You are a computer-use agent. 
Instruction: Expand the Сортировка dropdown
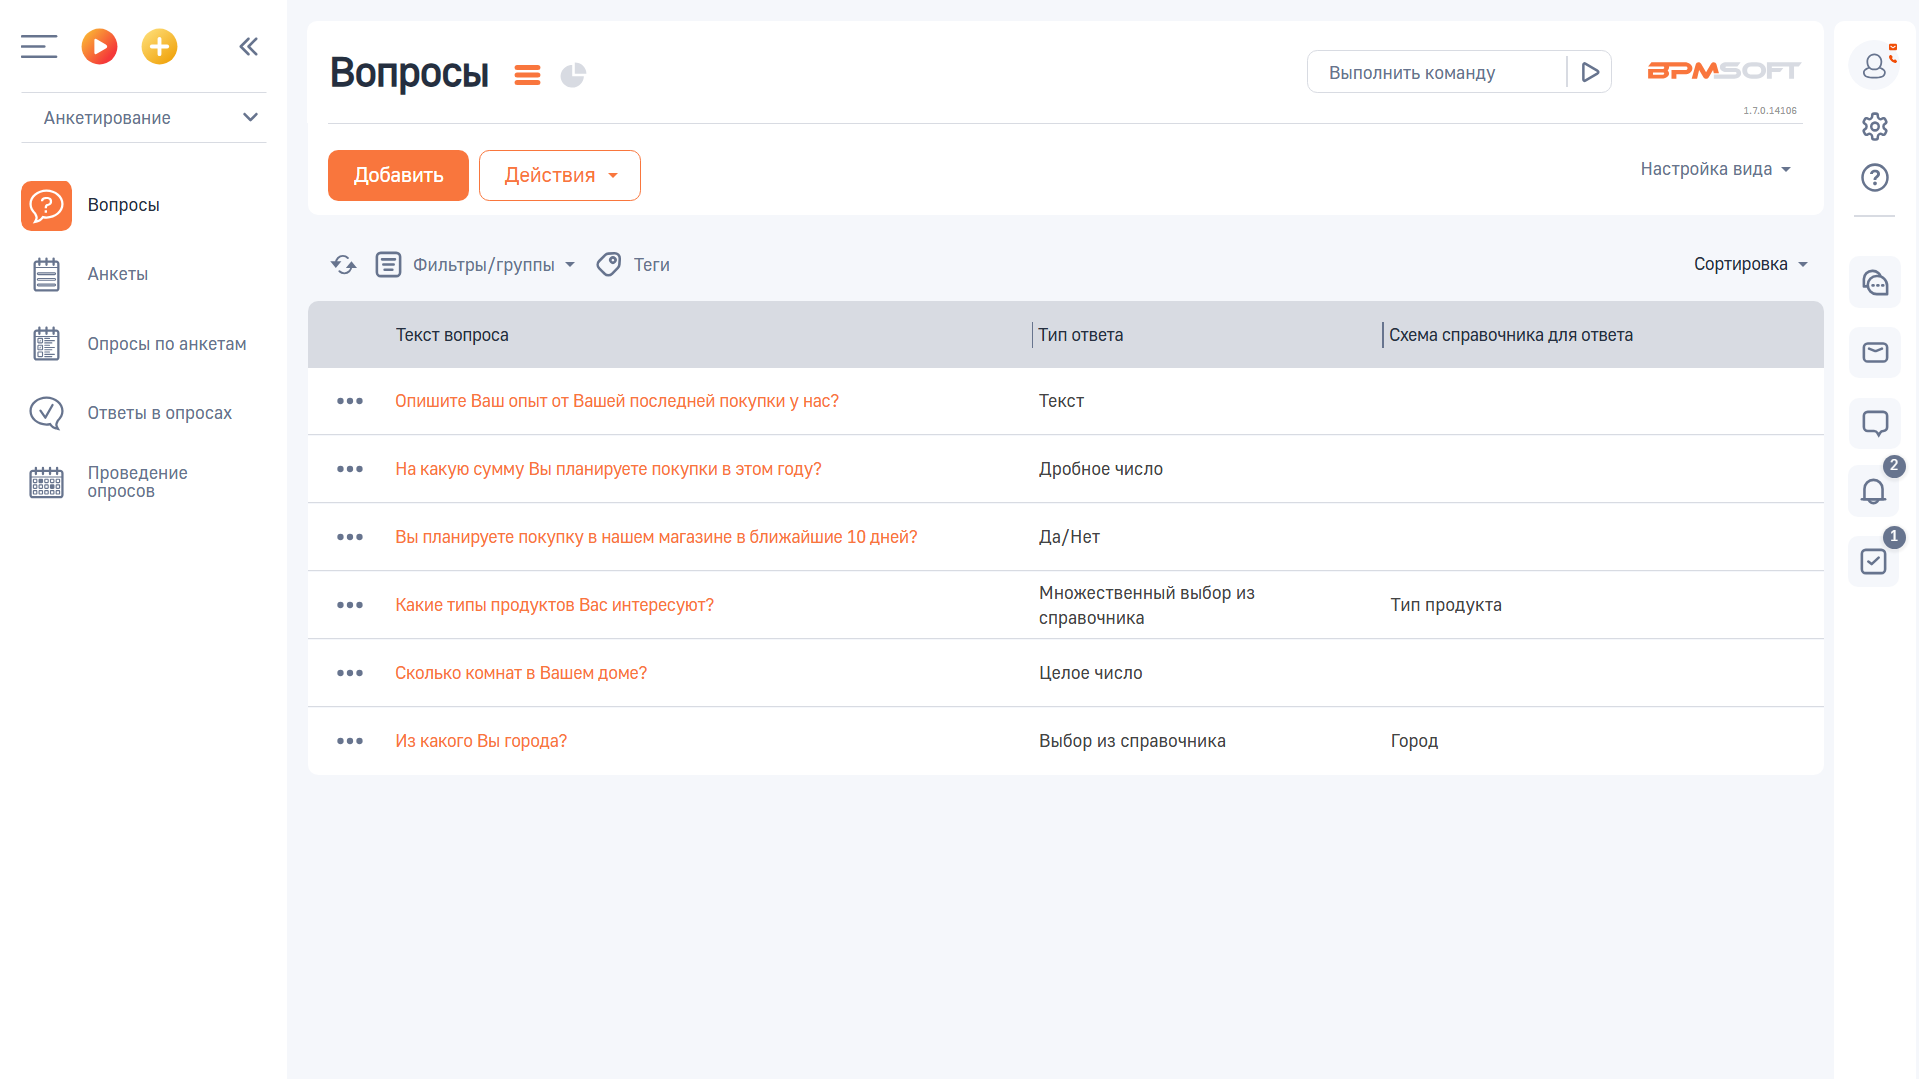[x=1750, y=265]
